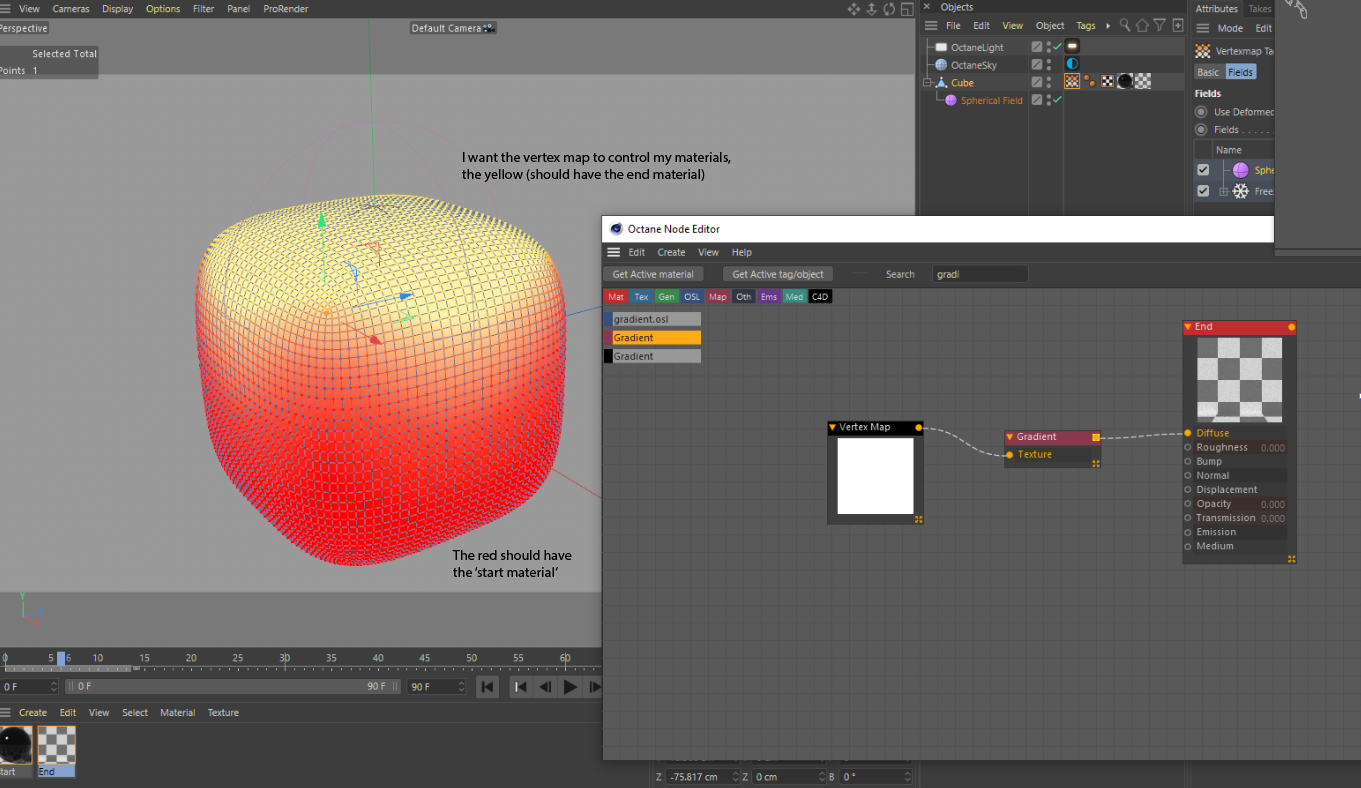Open the Material manager hamburger menu
Image resolution: width=1361 pixels, height=788 pixels.
(x=6, y=713)
